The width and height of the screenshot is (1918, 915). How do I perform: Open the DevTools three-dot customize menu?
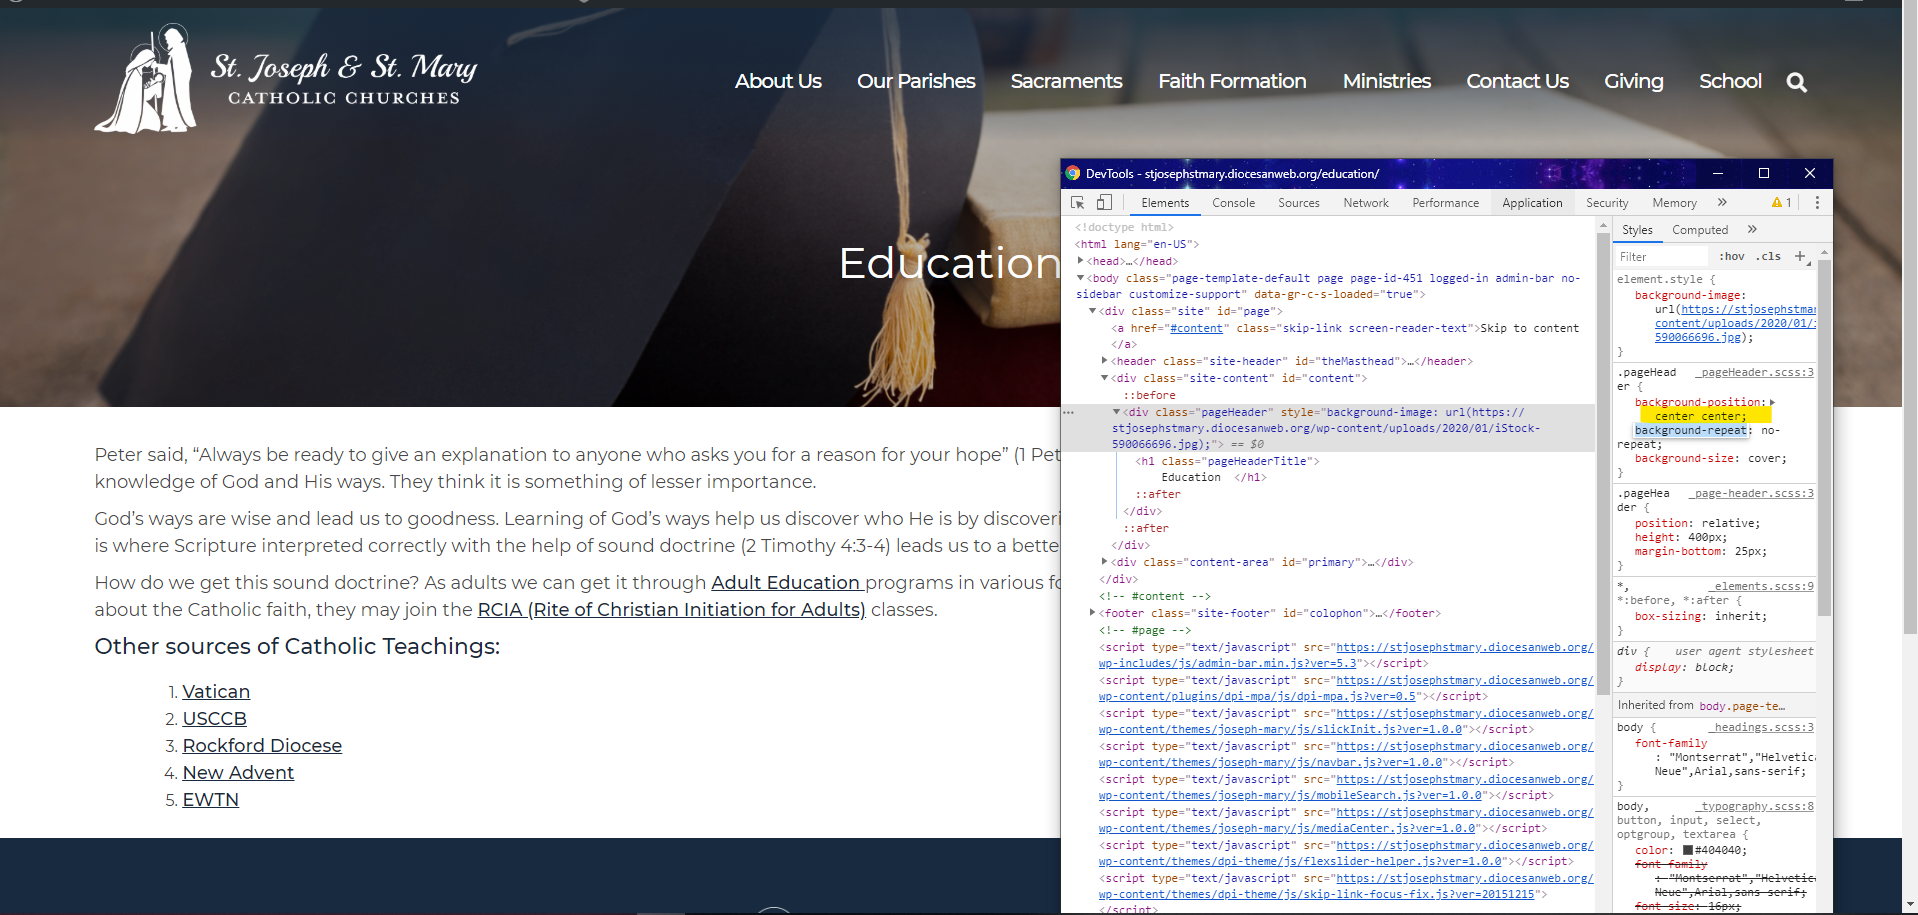coord(1817,203)
